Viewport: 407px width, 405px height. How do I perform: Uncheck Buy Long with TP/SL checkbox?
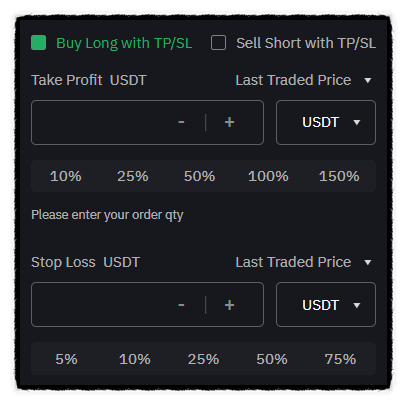(38, 43)
